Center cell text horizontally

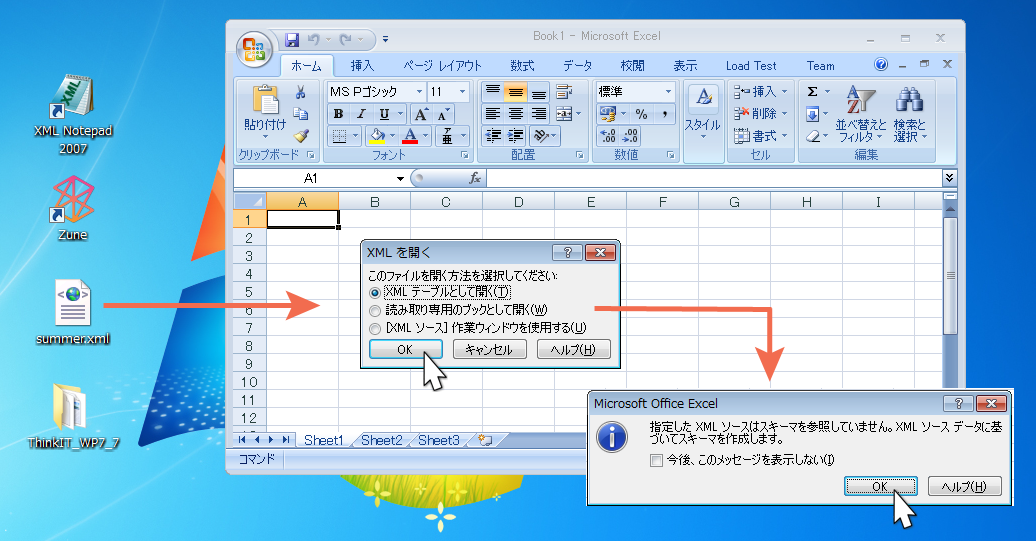pos(516,114)
